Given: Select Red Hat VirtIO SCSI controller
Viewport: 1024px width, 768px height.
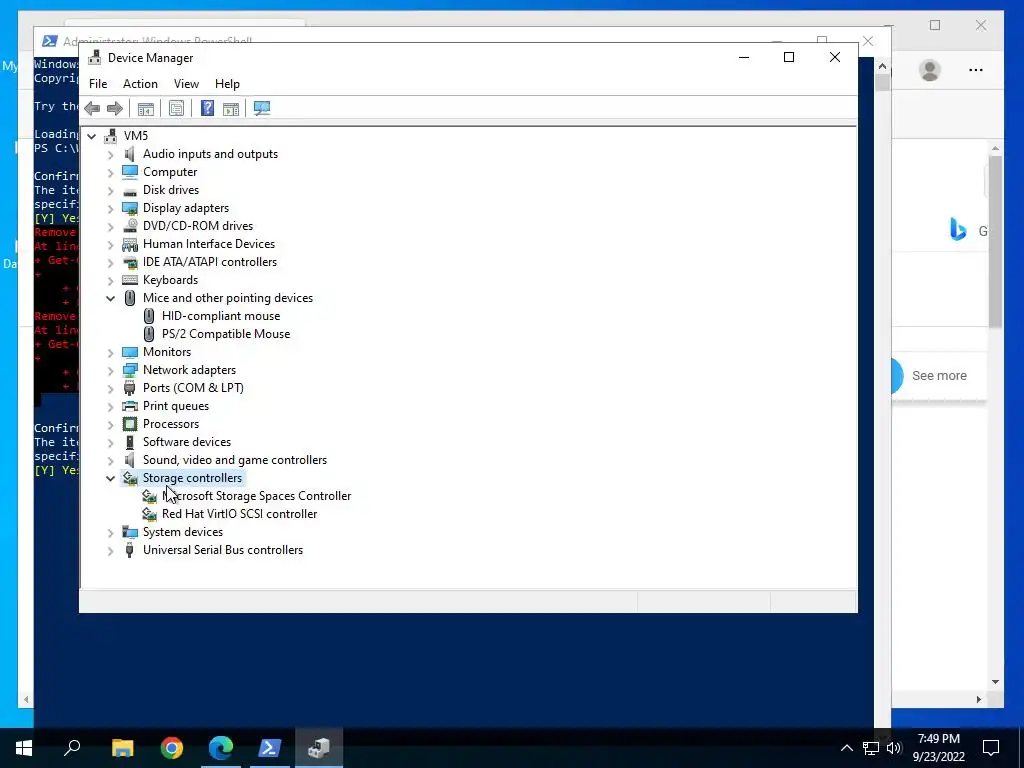Looking at the screenshot, I should [240, 514].
